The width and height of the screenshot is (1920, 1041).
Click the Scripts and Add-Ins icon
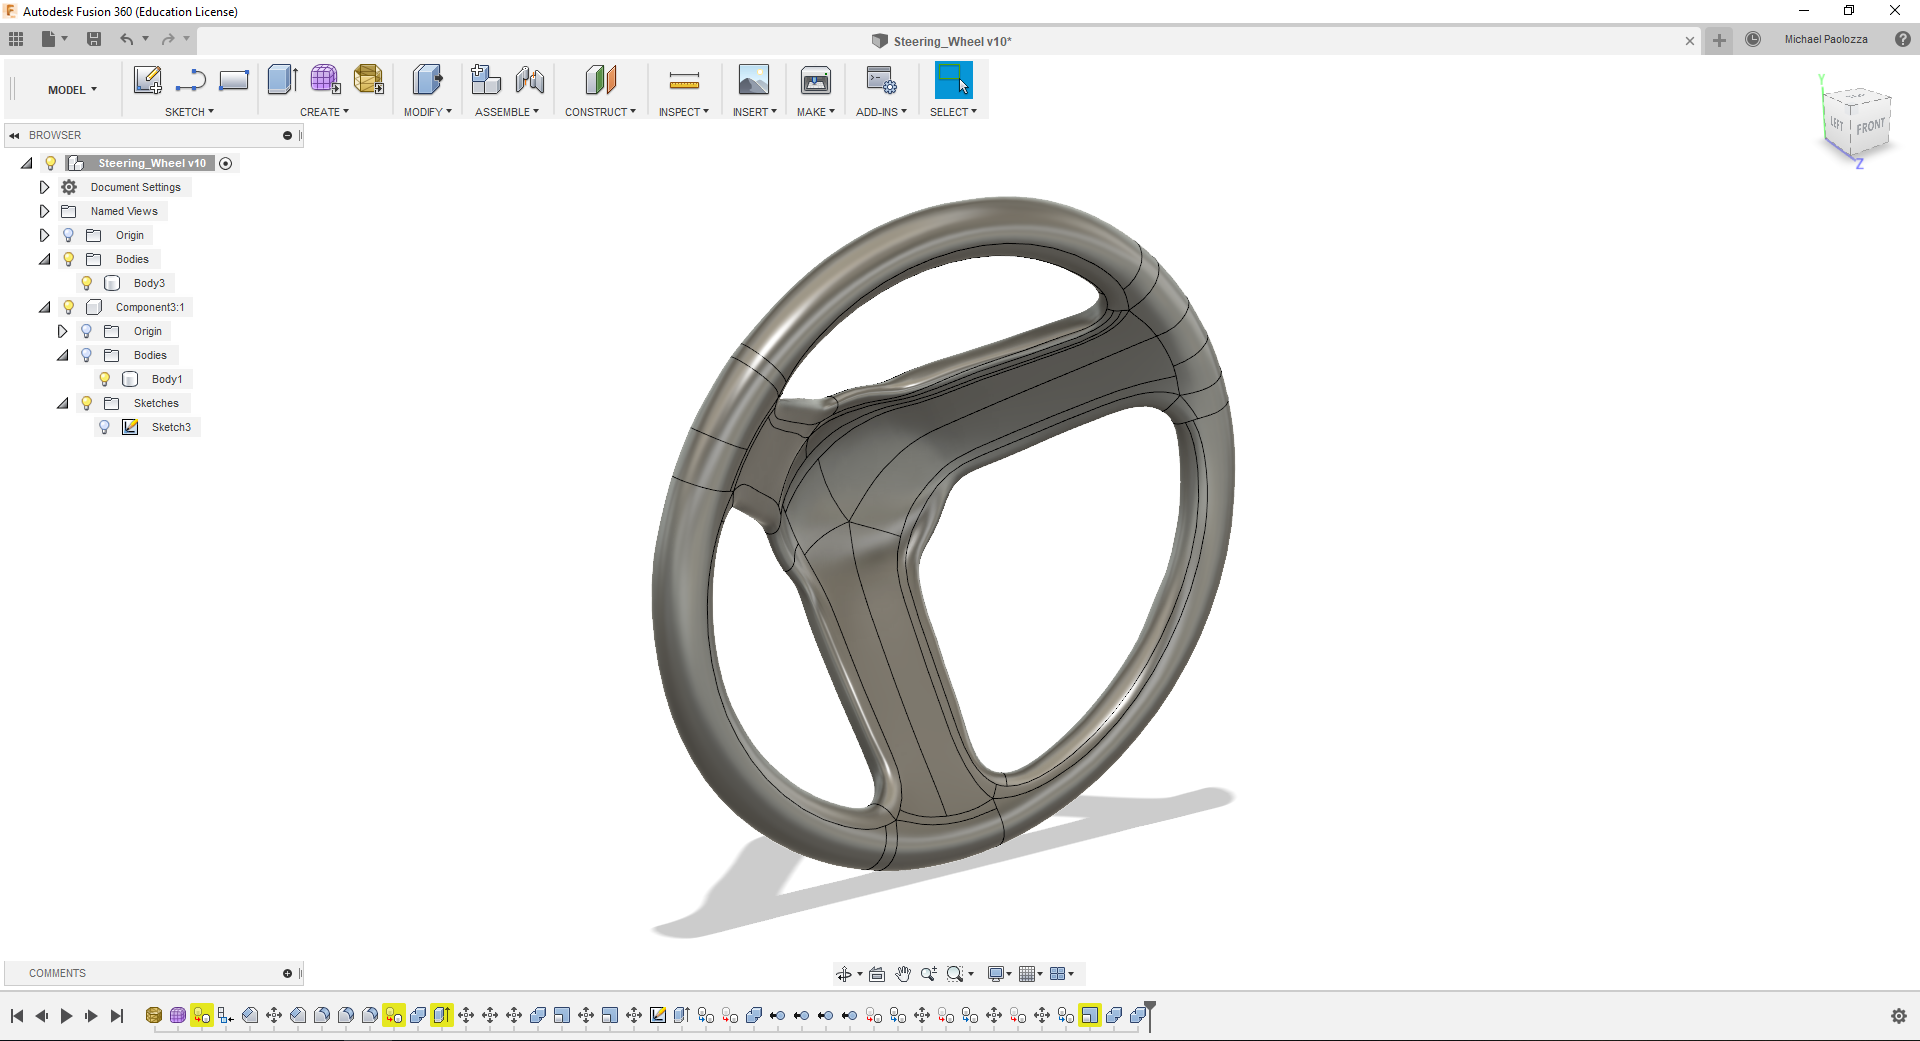coord(881,81)
